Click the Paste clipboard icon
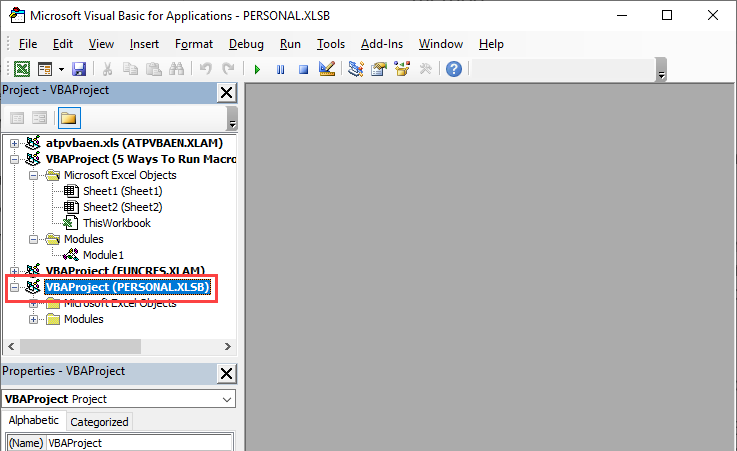Screen dimensions: 737x451 click(154, 69)
